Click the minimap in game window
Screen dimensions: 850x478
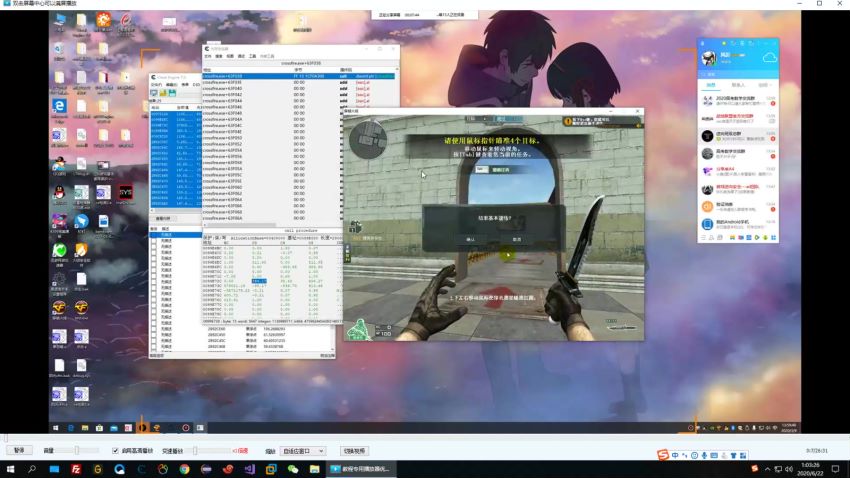pyautogui.click(x=368, y=139)
